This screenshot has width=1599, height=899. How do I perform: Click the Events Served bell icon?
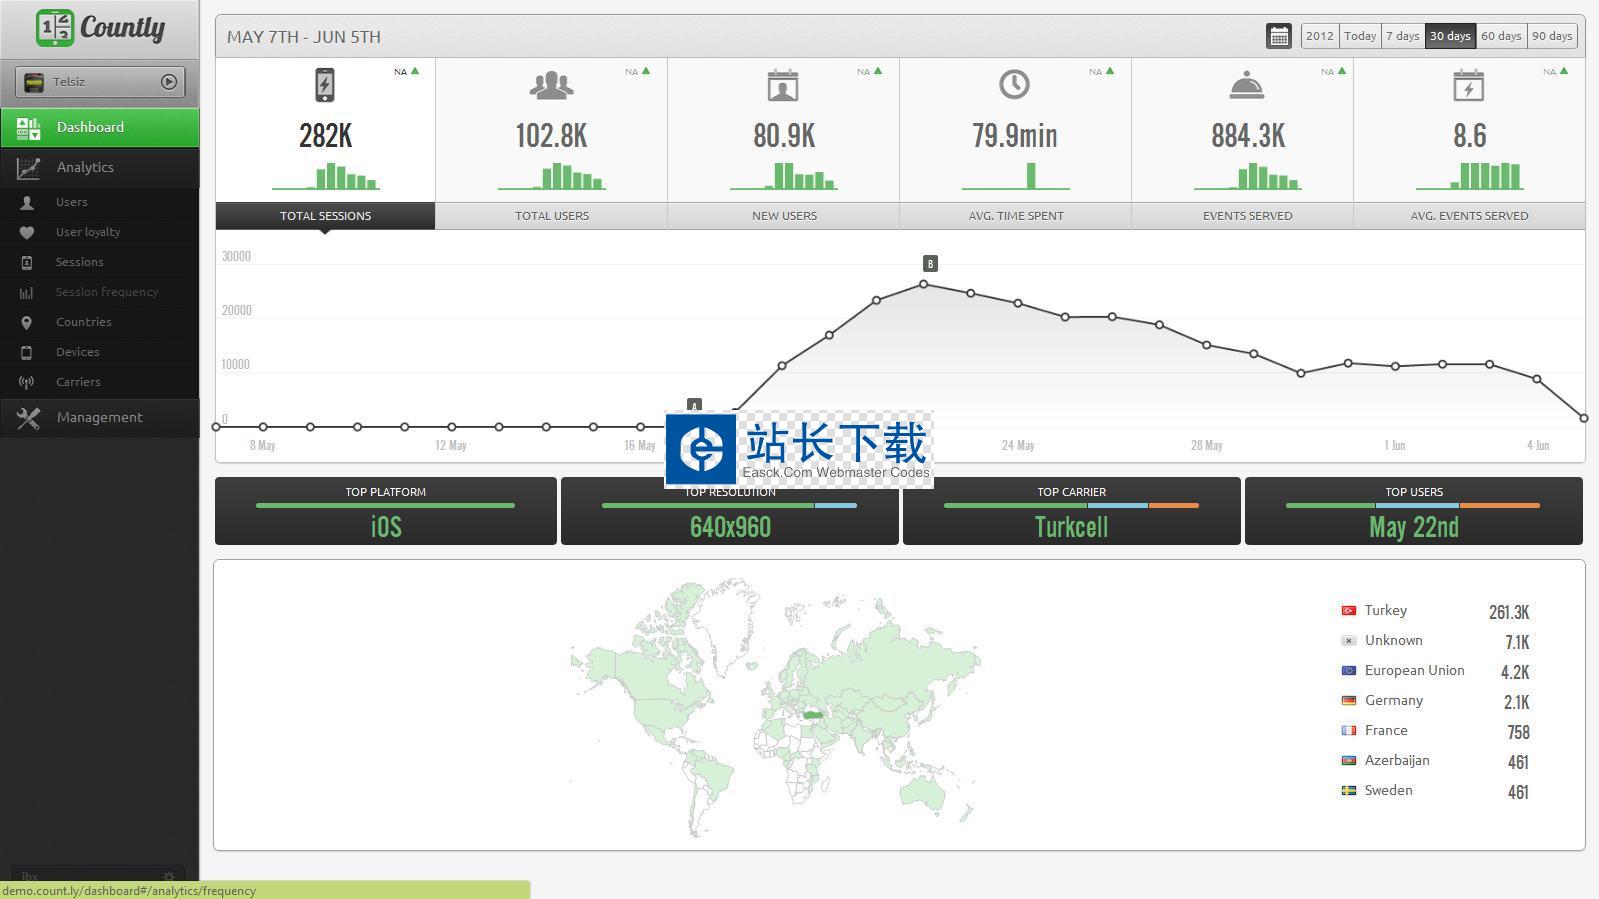(1246, 86)
